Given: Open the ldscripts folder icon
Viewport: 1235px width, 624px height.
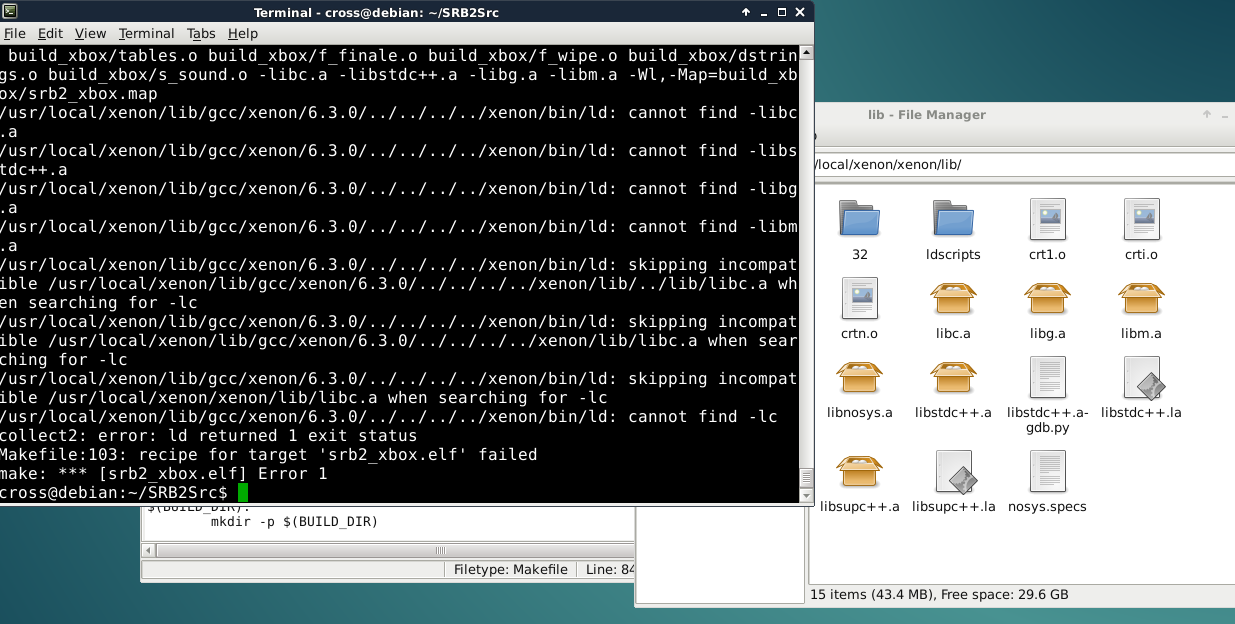Looking at the screenshot, I should coord(953,219).
